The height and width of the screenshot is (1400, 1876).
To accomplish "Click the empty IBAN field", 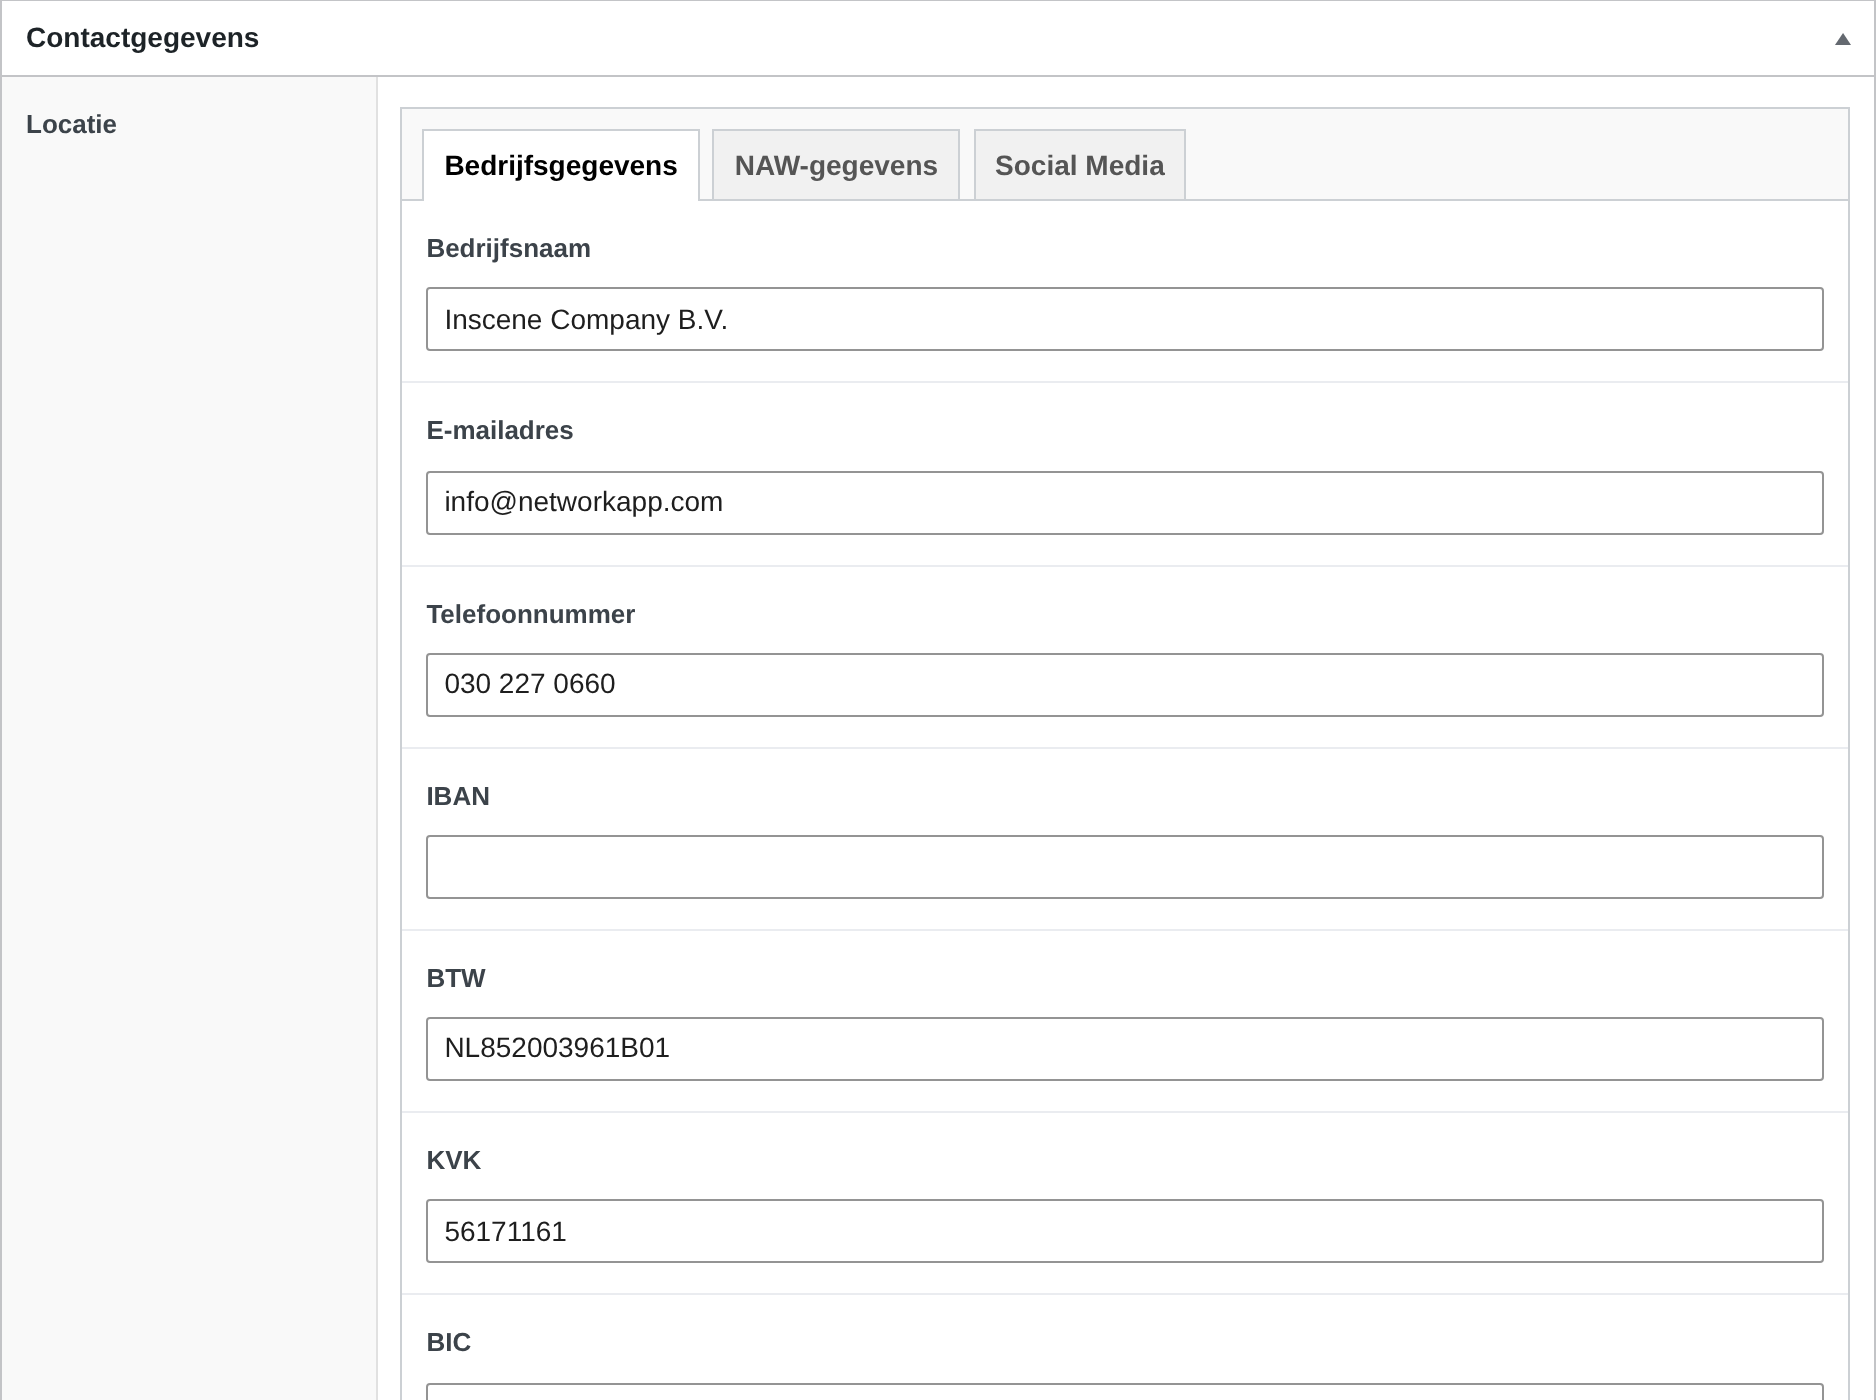I will point(1125,867).
